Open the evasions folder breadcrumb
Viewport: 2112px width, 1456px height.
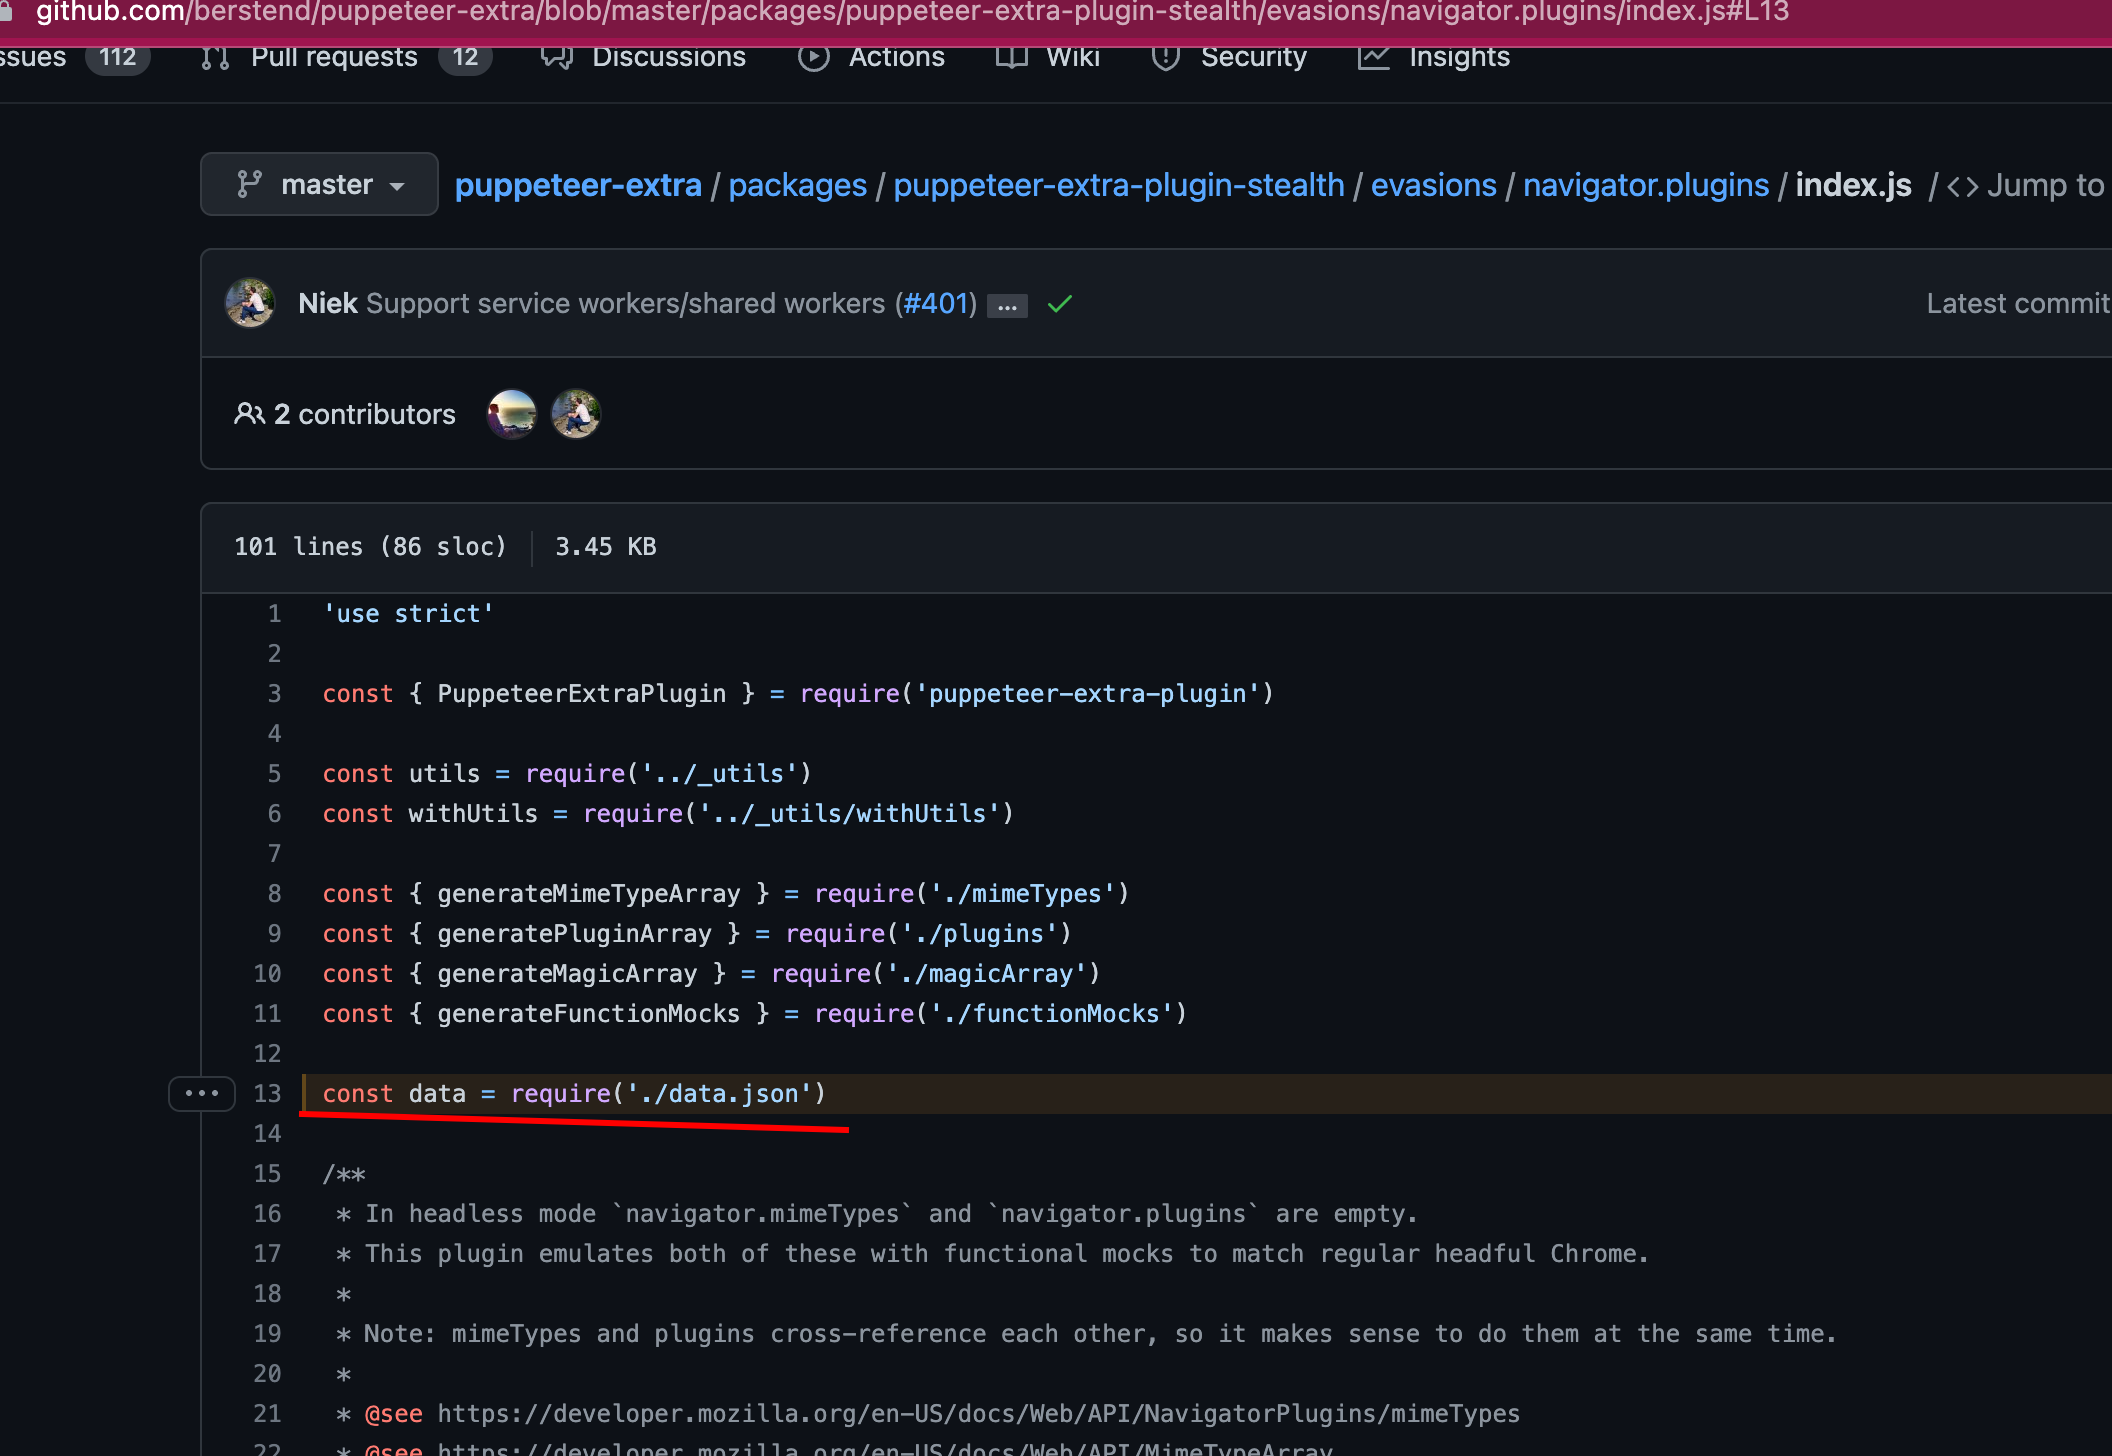tap(1433, 184)
